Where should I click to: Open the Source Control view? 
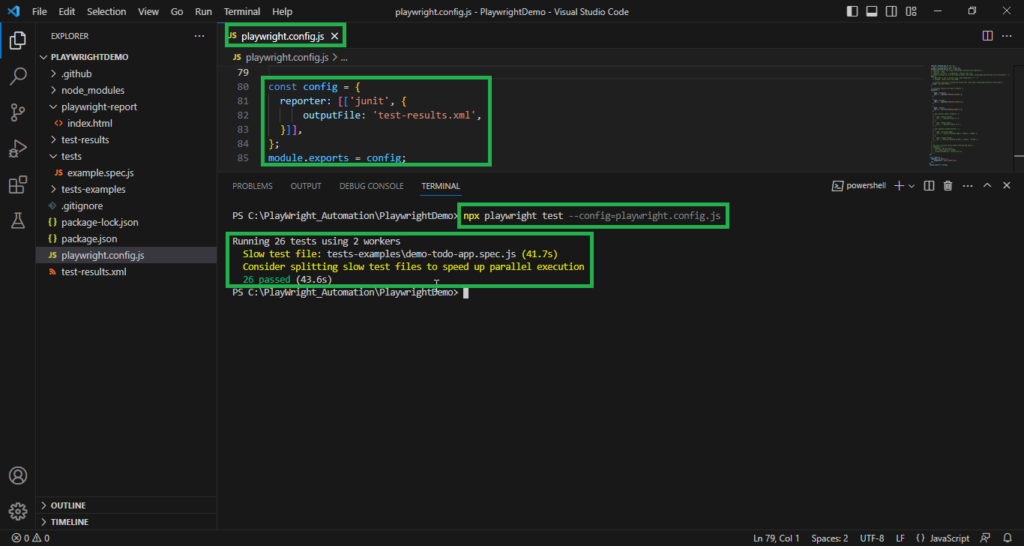(18, 112)
